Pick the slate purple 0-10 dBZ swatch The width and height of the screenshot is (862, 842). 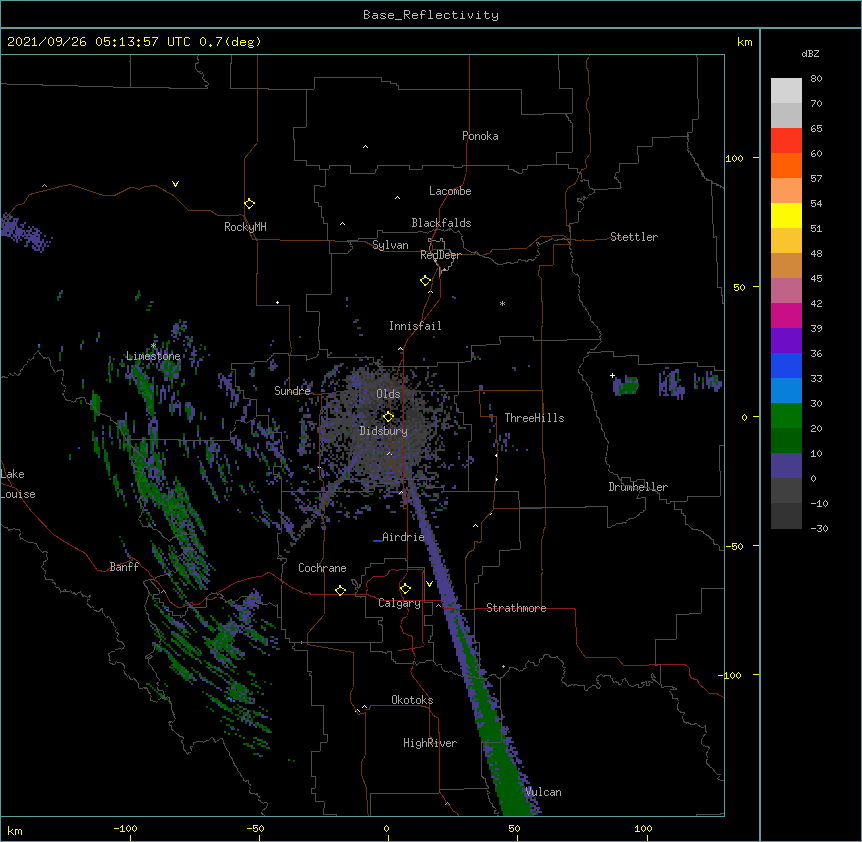pyautogui.click(x=786, y=466)
